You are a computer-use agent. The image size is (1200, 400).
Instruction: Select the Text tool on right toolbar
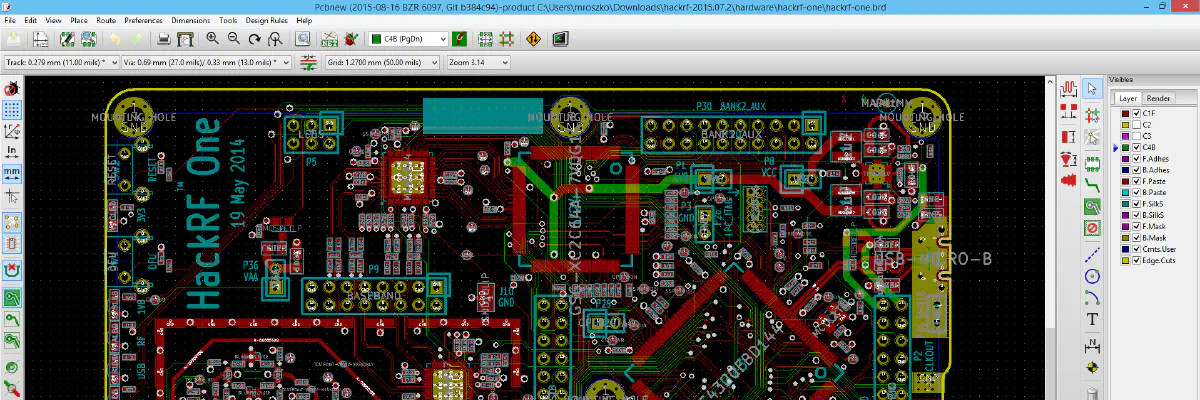click(x=1092, y=320)
